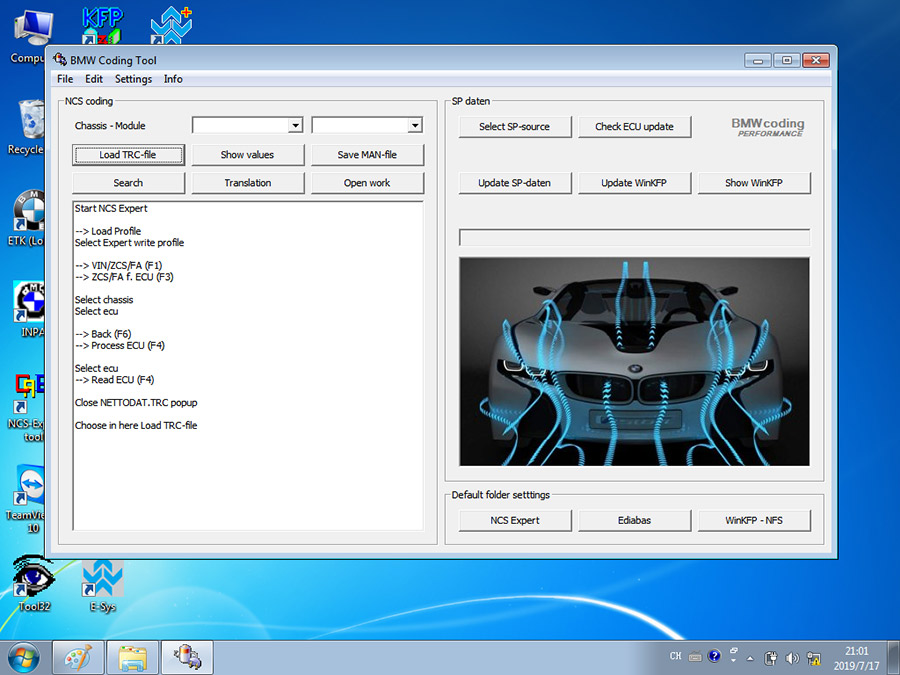Click the on-screen keyboard tray icon

pos(695,657)
